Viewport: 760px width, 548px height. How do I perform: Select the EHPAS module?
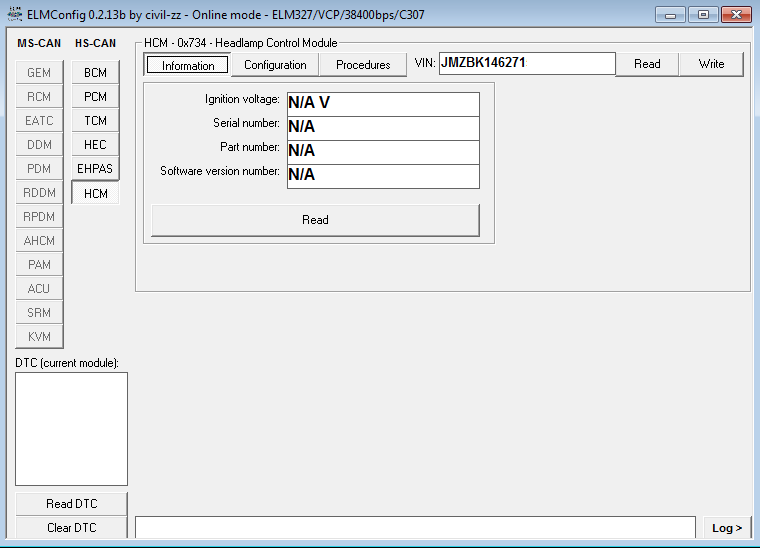pos(95,169)
